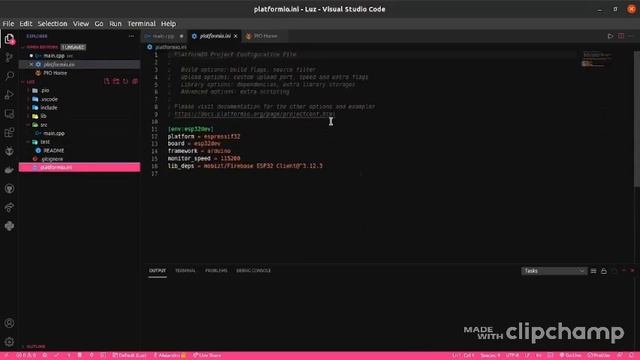
Task: Open the Search view in activity bar
Action: 9,76
